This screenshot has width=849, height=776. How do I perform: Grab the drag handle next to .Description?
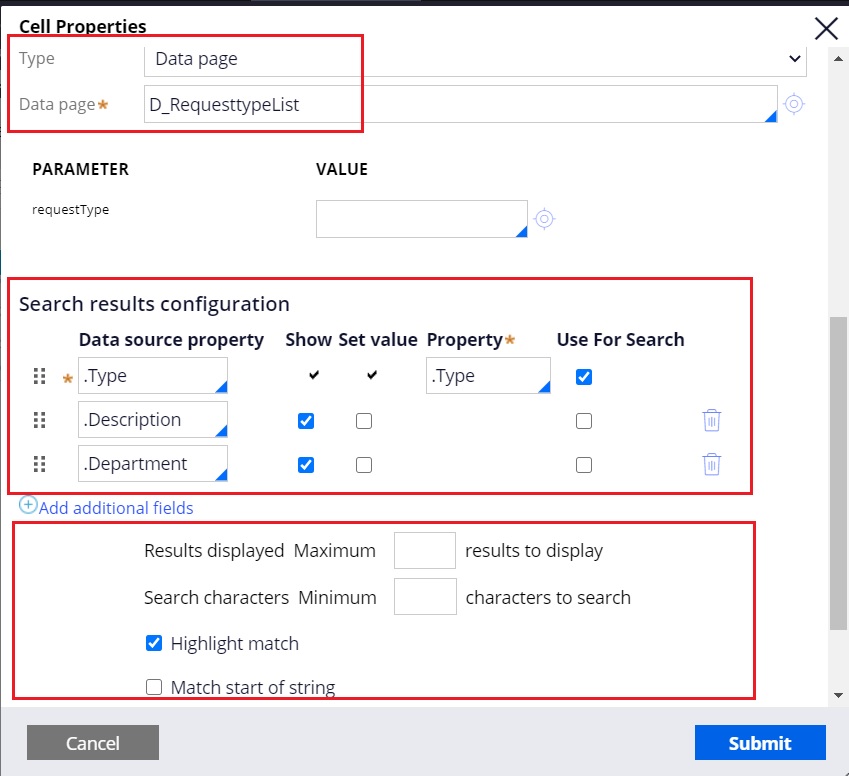(x=39, y=420)
